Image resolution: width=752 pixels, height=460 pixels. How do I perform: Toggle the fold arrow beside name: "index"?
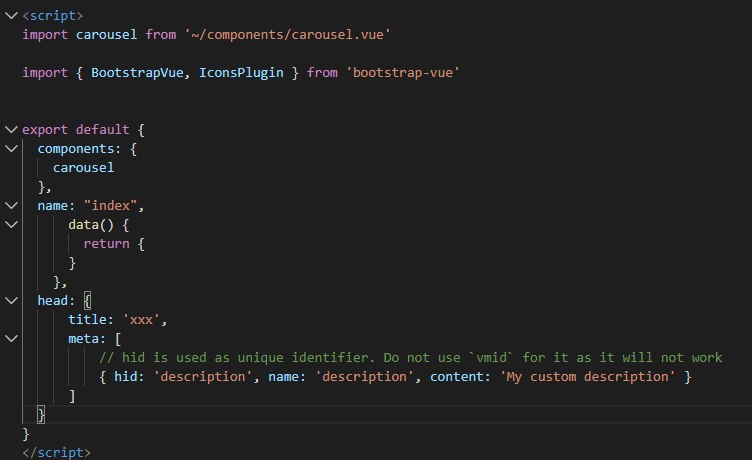pyautogui.click(x=11, y=206)
